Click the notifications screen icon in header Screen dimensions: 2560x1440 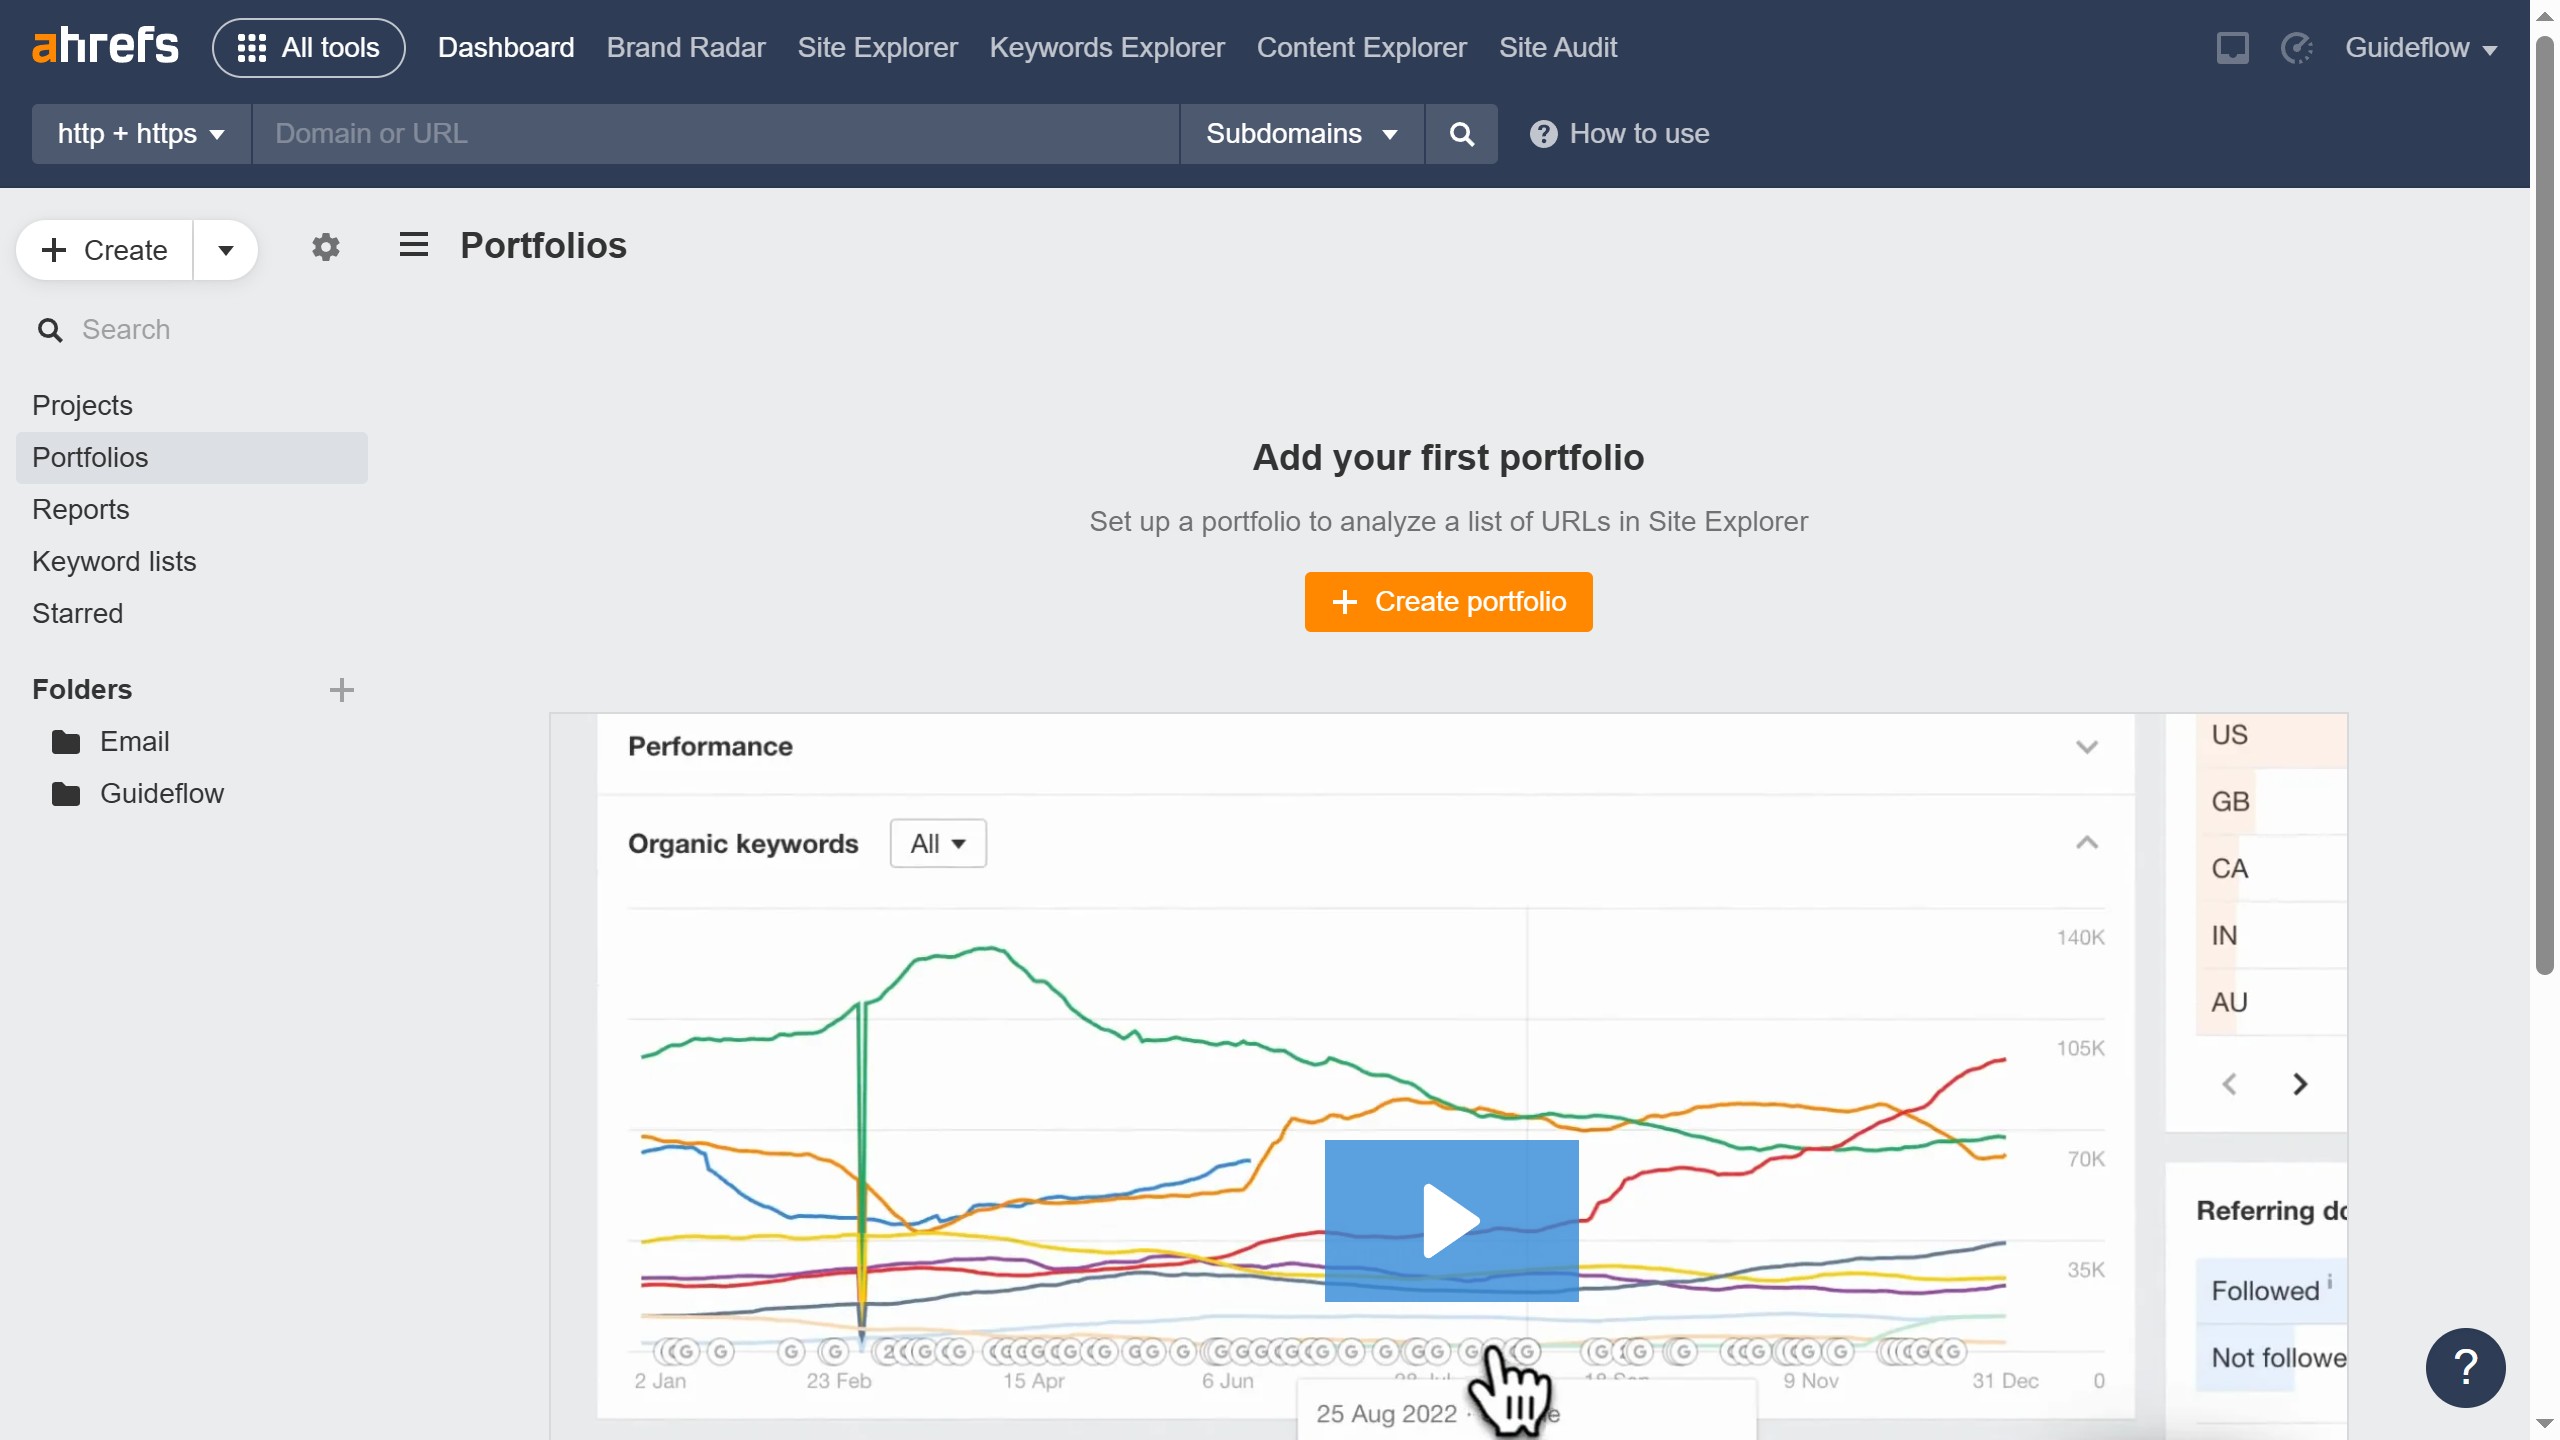[2232, 48]
